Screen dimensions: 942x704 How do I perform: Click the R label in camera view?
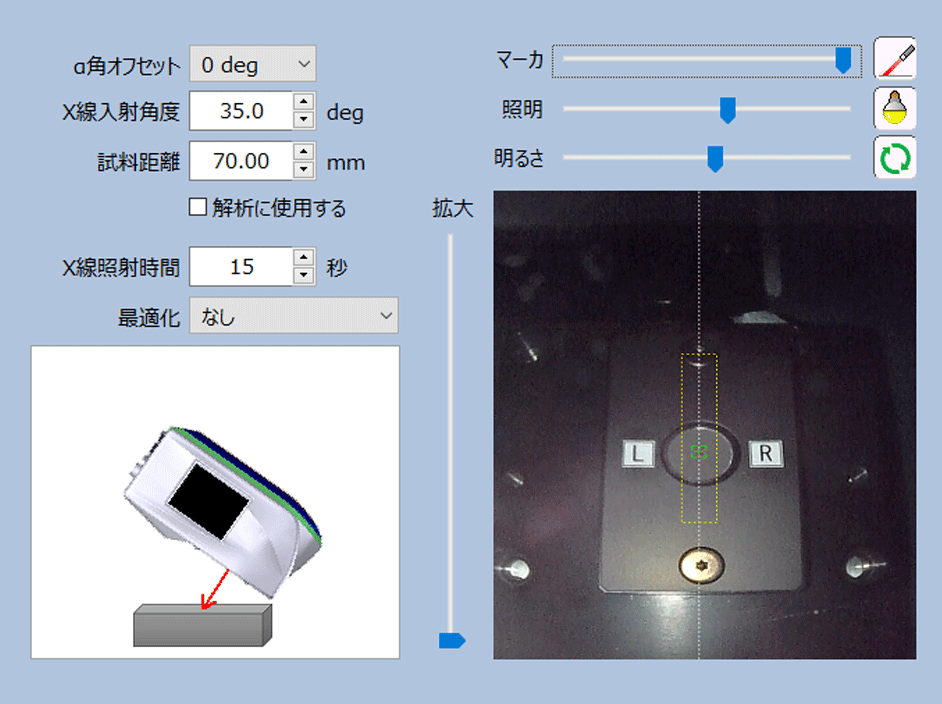point(765,454)
